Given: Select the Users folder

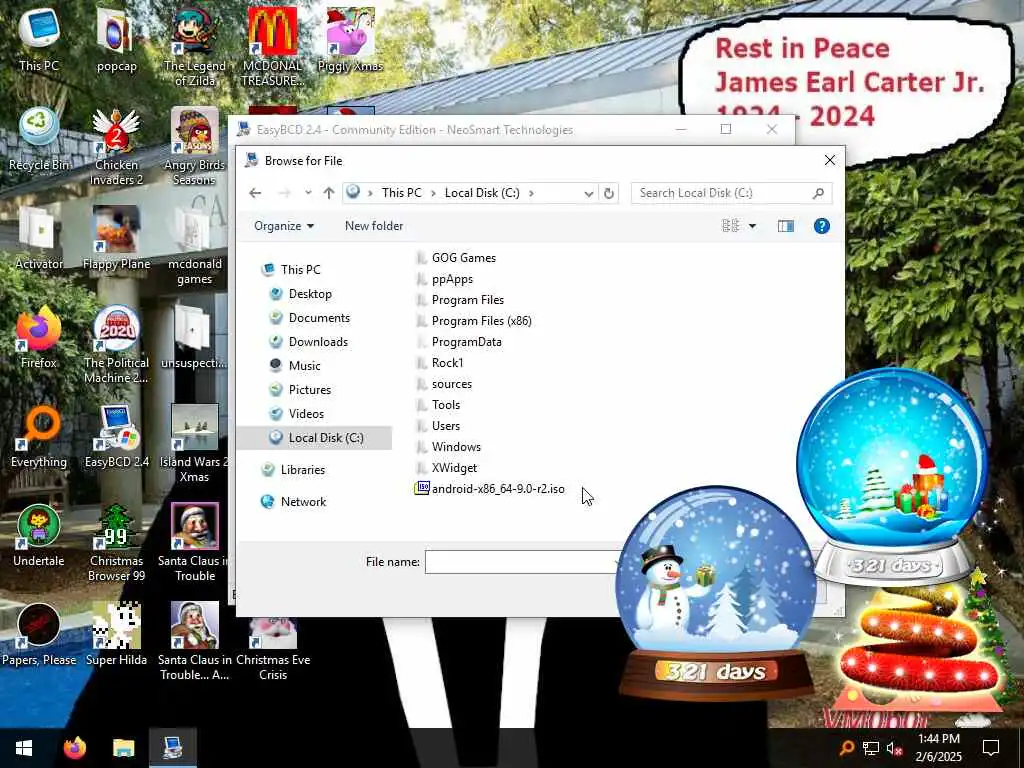Looking at the screenshot, I should click(x=438, y=426).
